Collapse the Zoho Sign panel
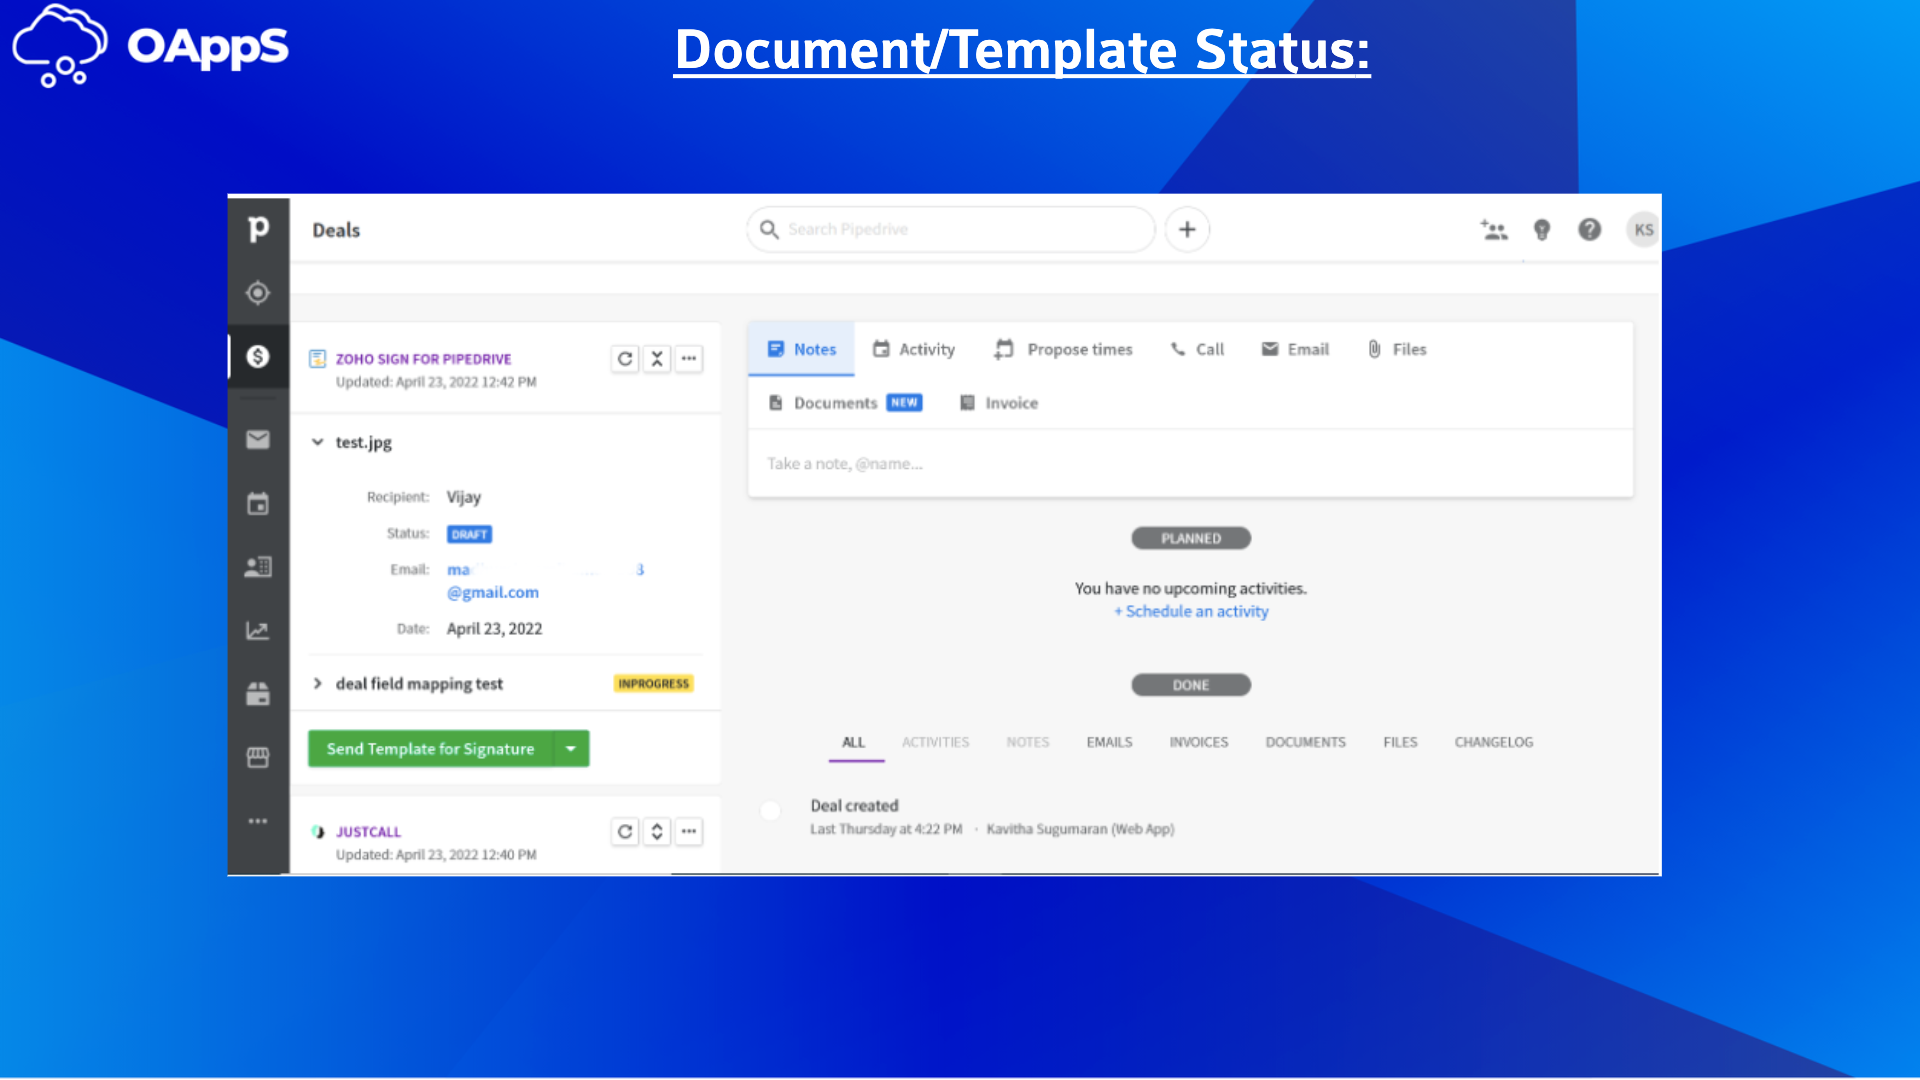1920x1080 pixels. click(x=657, y=359)
